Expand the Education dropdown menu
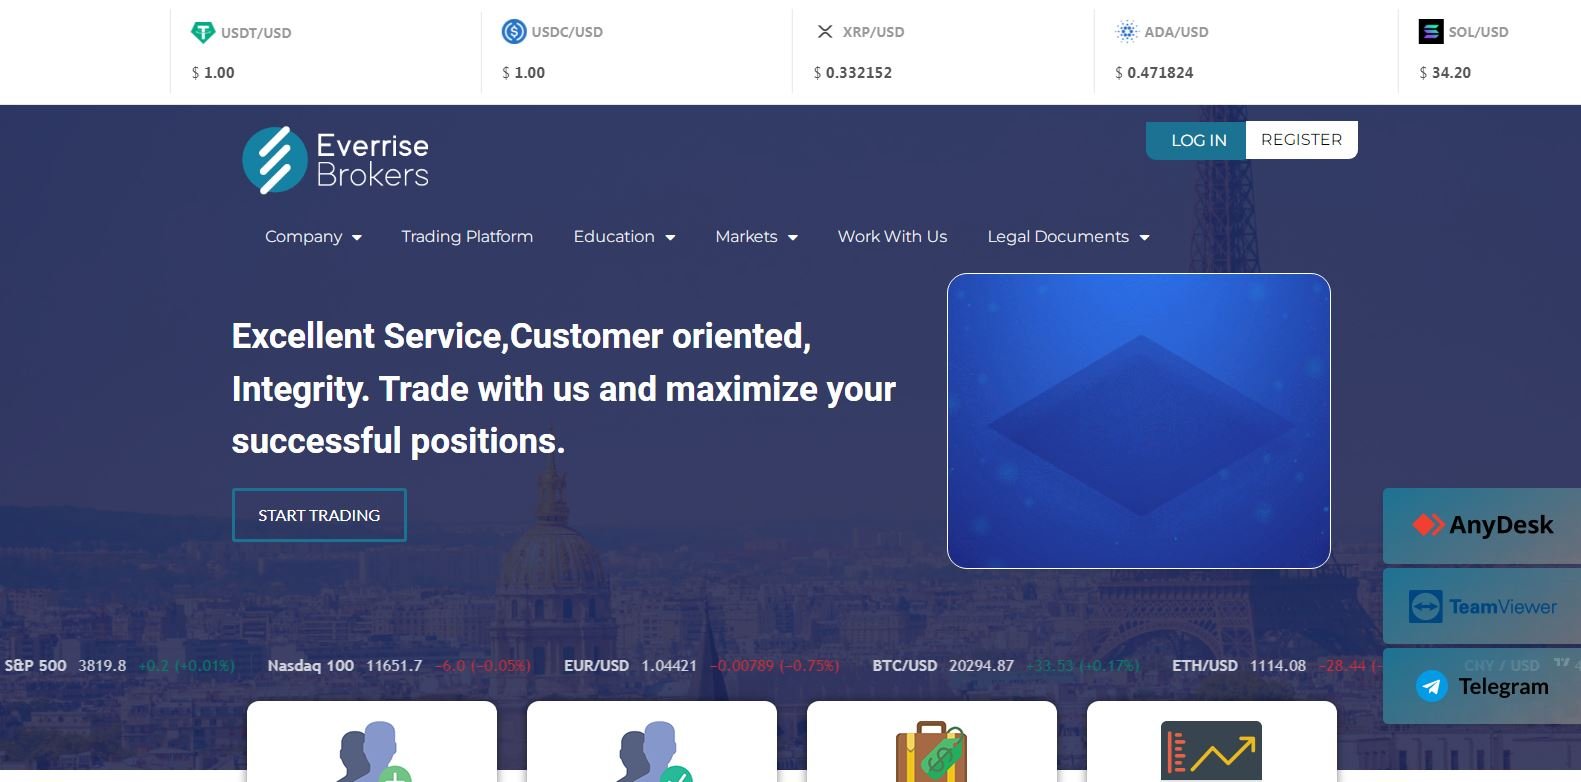Screen dimensions: 1581x782 (x=624, y=237)
